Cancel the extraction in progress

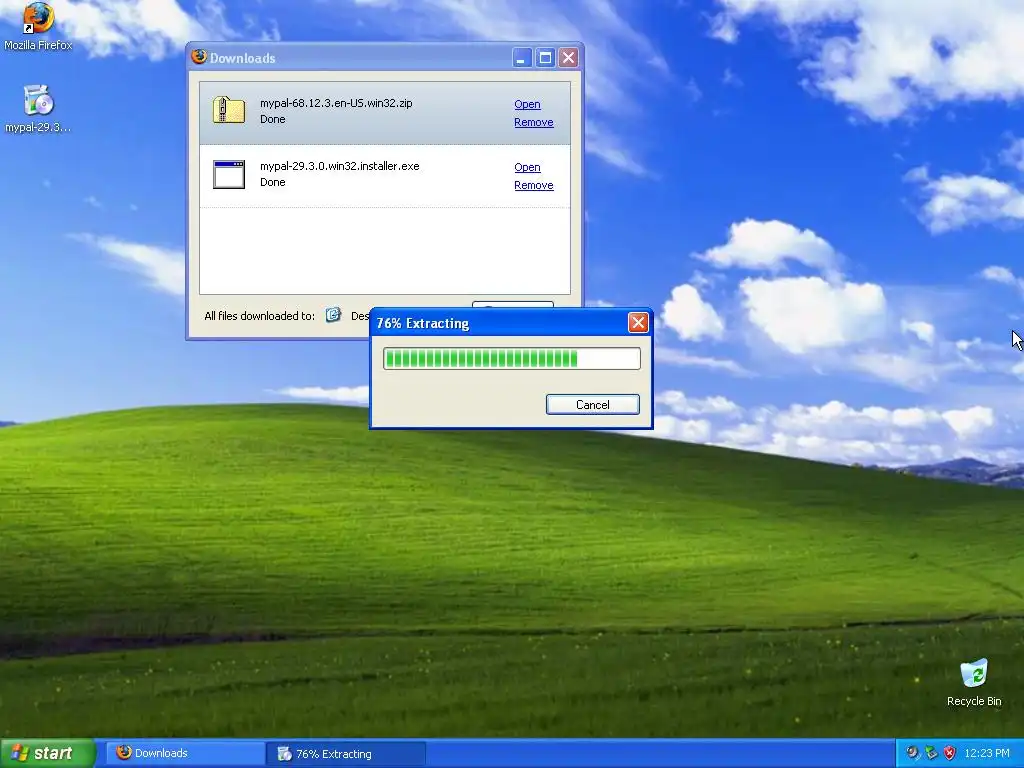[x=592, y=404]
